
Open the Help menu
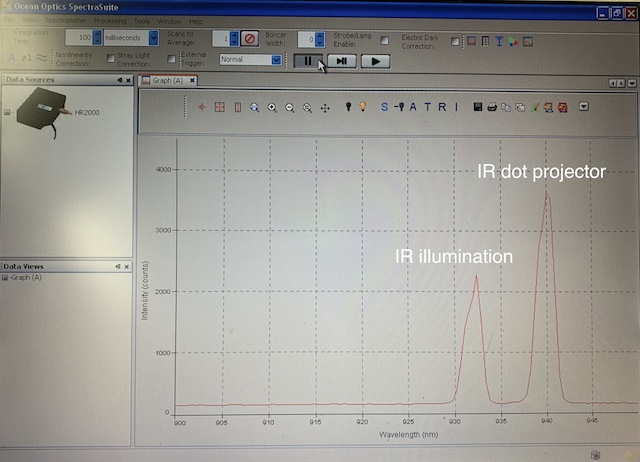[196, 21]
